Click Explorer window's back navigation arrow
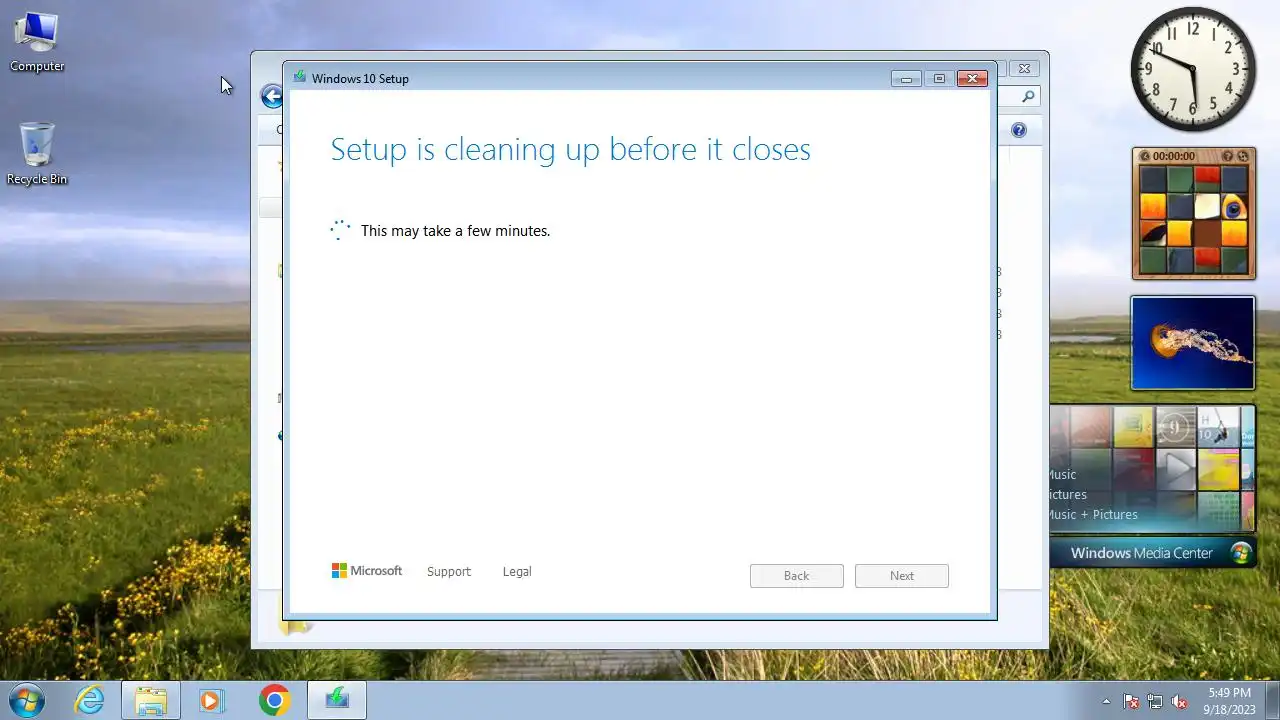Image resolution: width=1280 pixels, height=720 pixels. (271, 96)
